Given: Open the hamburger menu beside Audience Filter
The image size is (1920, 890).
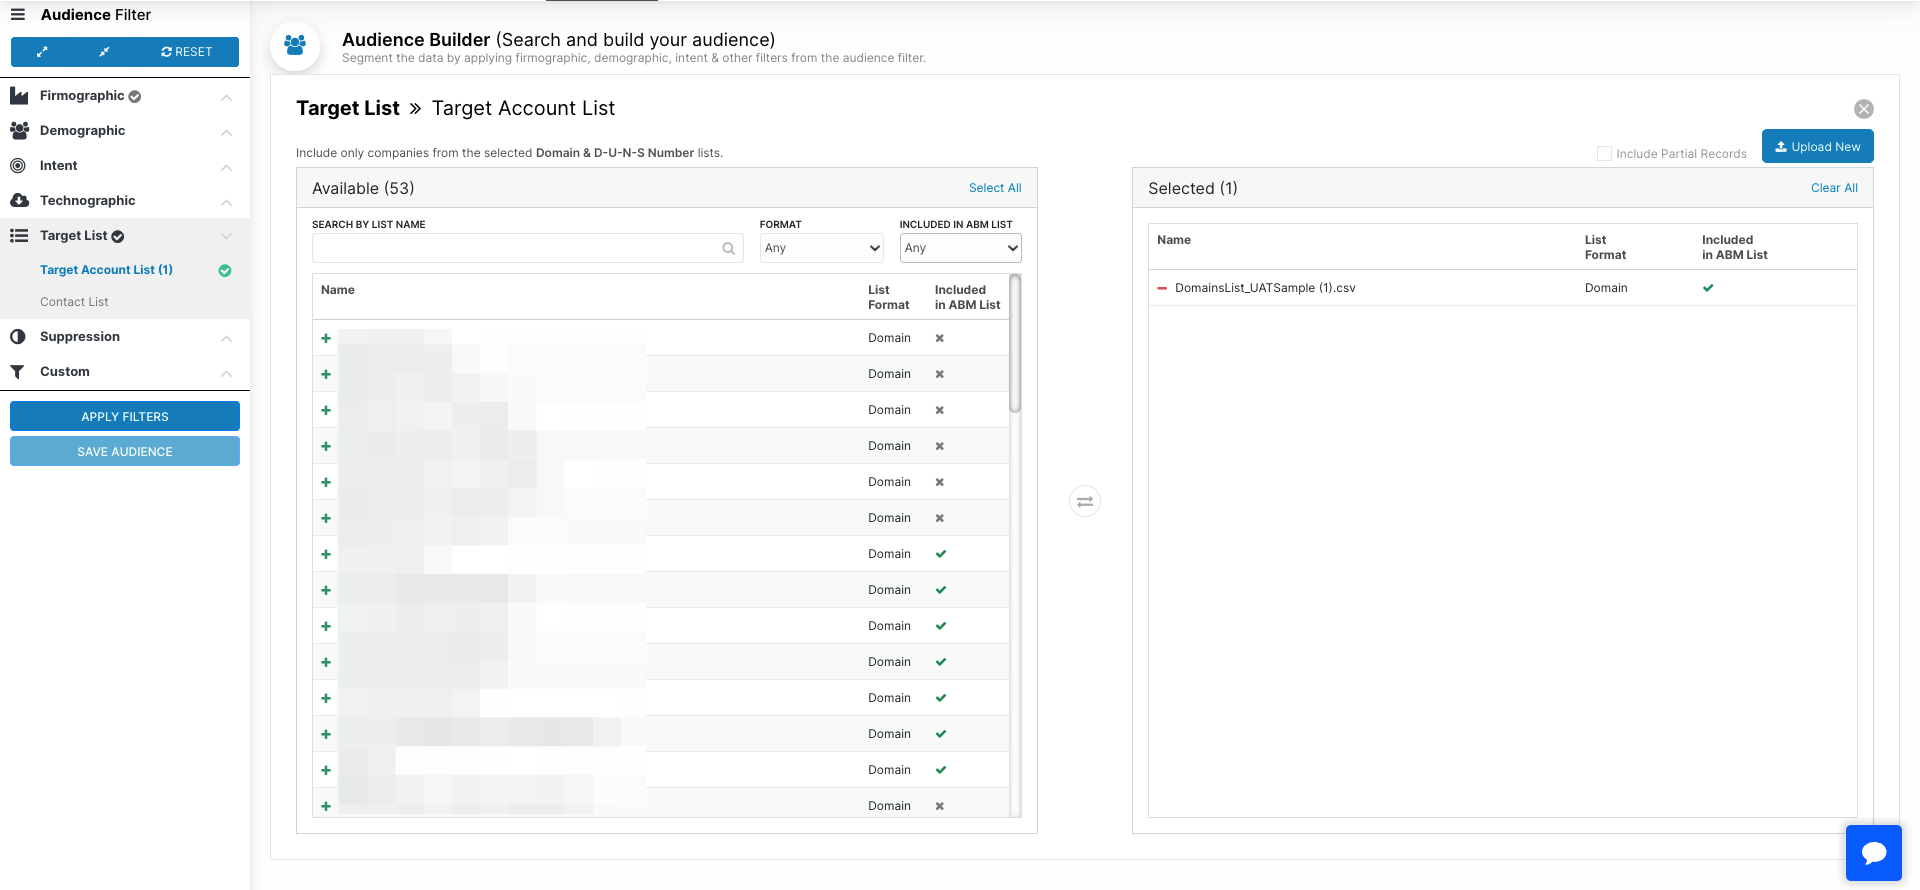Looking at the screenshot, I should pyautogui.click(x=18, y=15).
